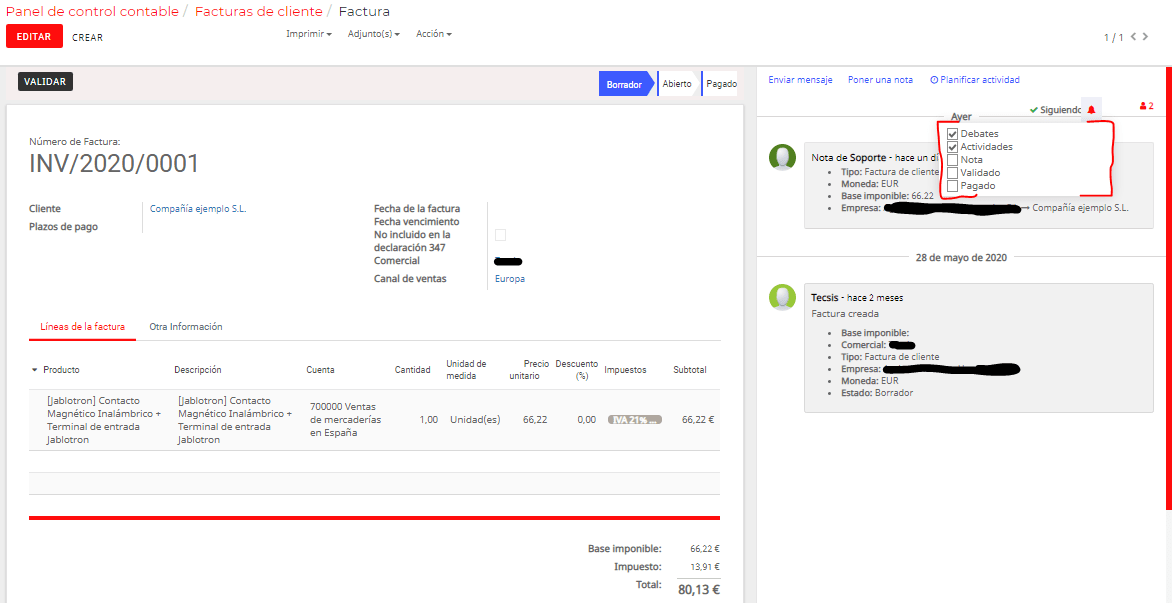Open the Acción dropdown menu
The width and height of the screenshot is (1172, 603).
(x=434, y=34)
